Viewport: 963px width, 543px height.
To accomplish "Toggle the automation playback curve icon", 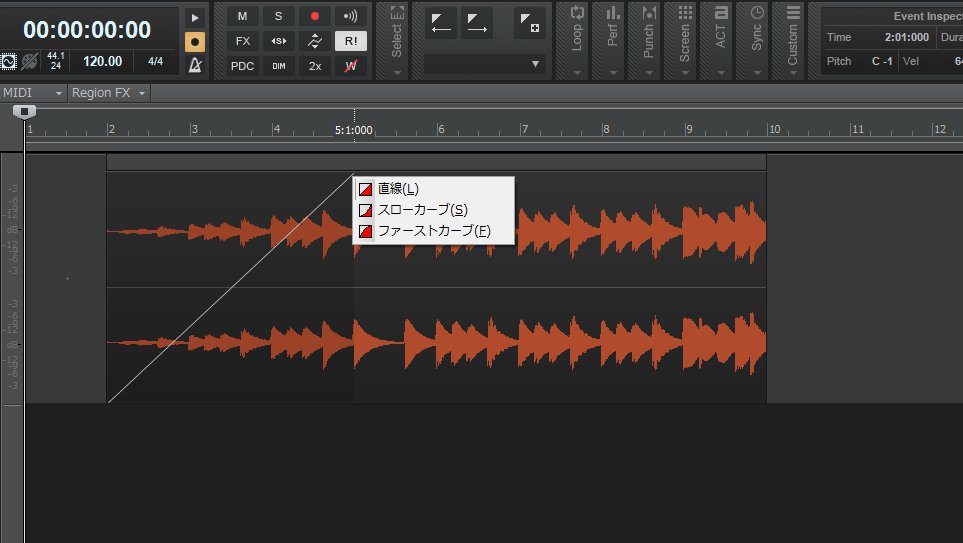I will pyautogui.click(x=314, y=41).
